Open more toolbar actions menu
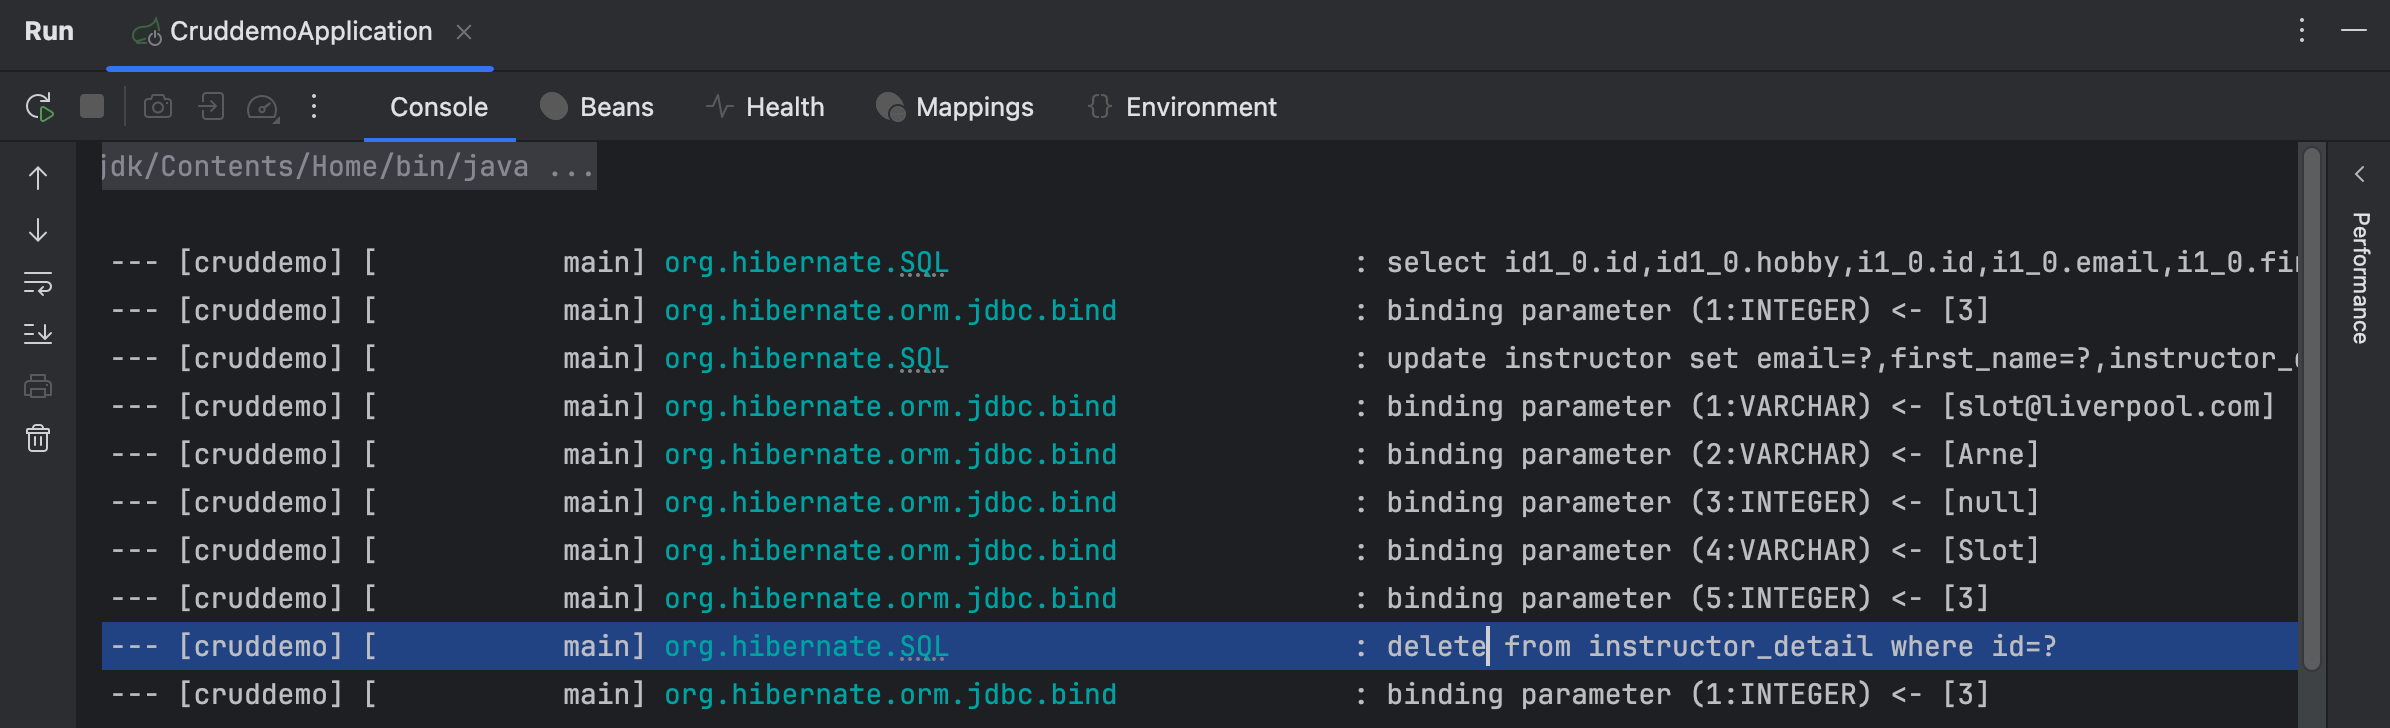The image size is (2390, 728). [x=314, y=107]
